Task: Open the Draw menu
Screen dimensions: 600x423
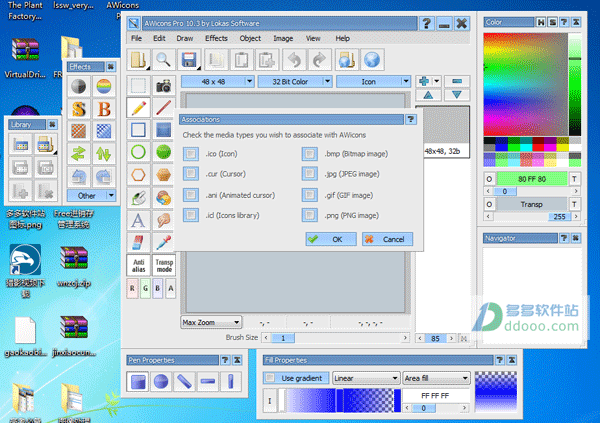Action: click(185, 38)
